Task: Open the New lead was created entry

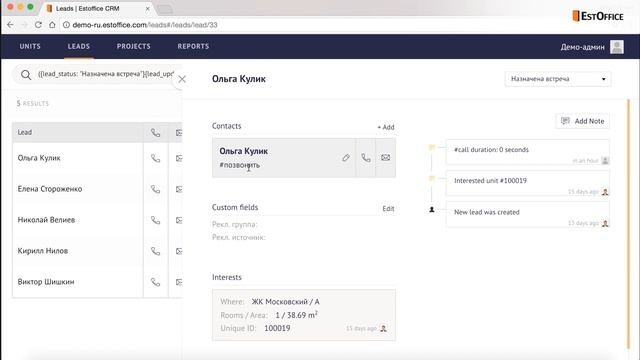Action: [527, 215]
